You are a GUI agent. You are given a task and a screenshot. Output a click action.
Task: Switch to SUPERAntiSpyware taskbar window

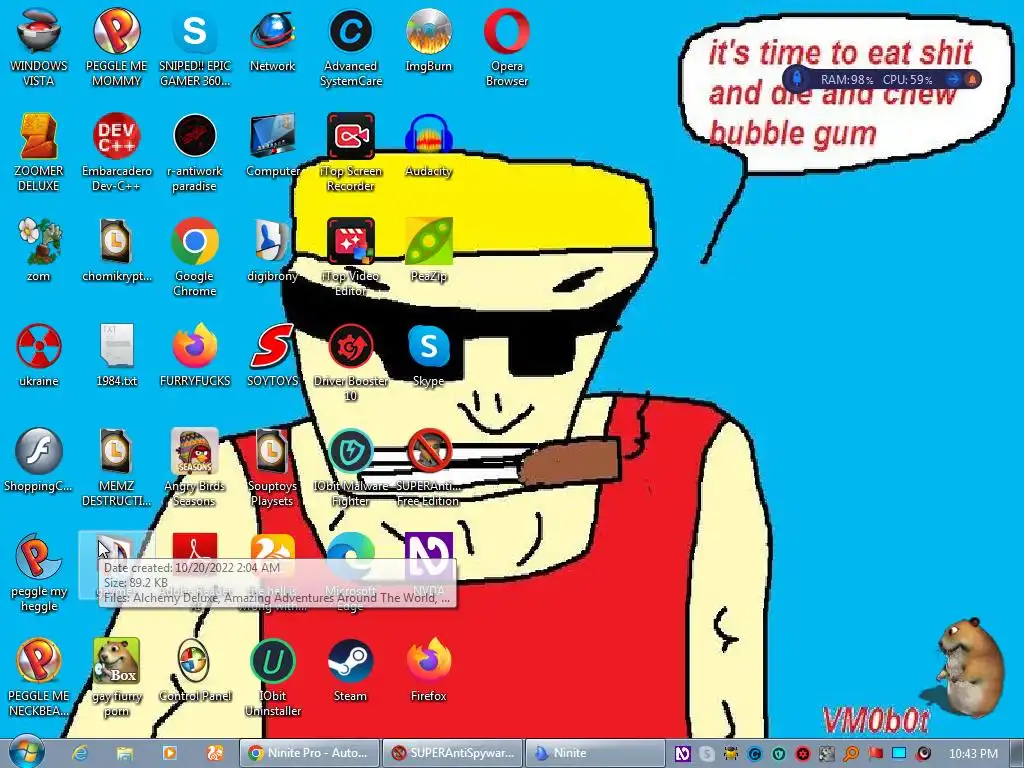point(453,753)
